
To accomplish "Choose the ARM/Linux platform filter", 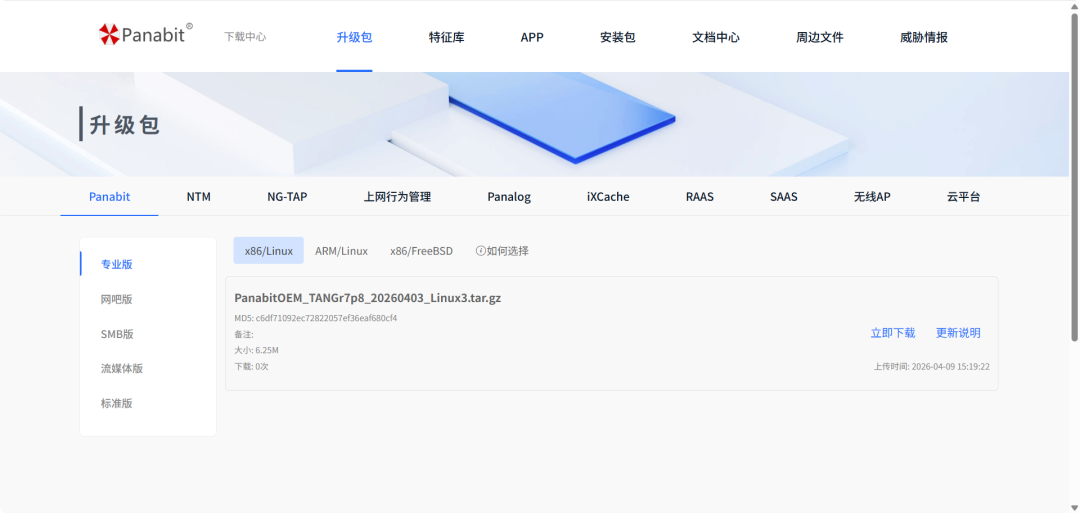I will coord(342,251).
